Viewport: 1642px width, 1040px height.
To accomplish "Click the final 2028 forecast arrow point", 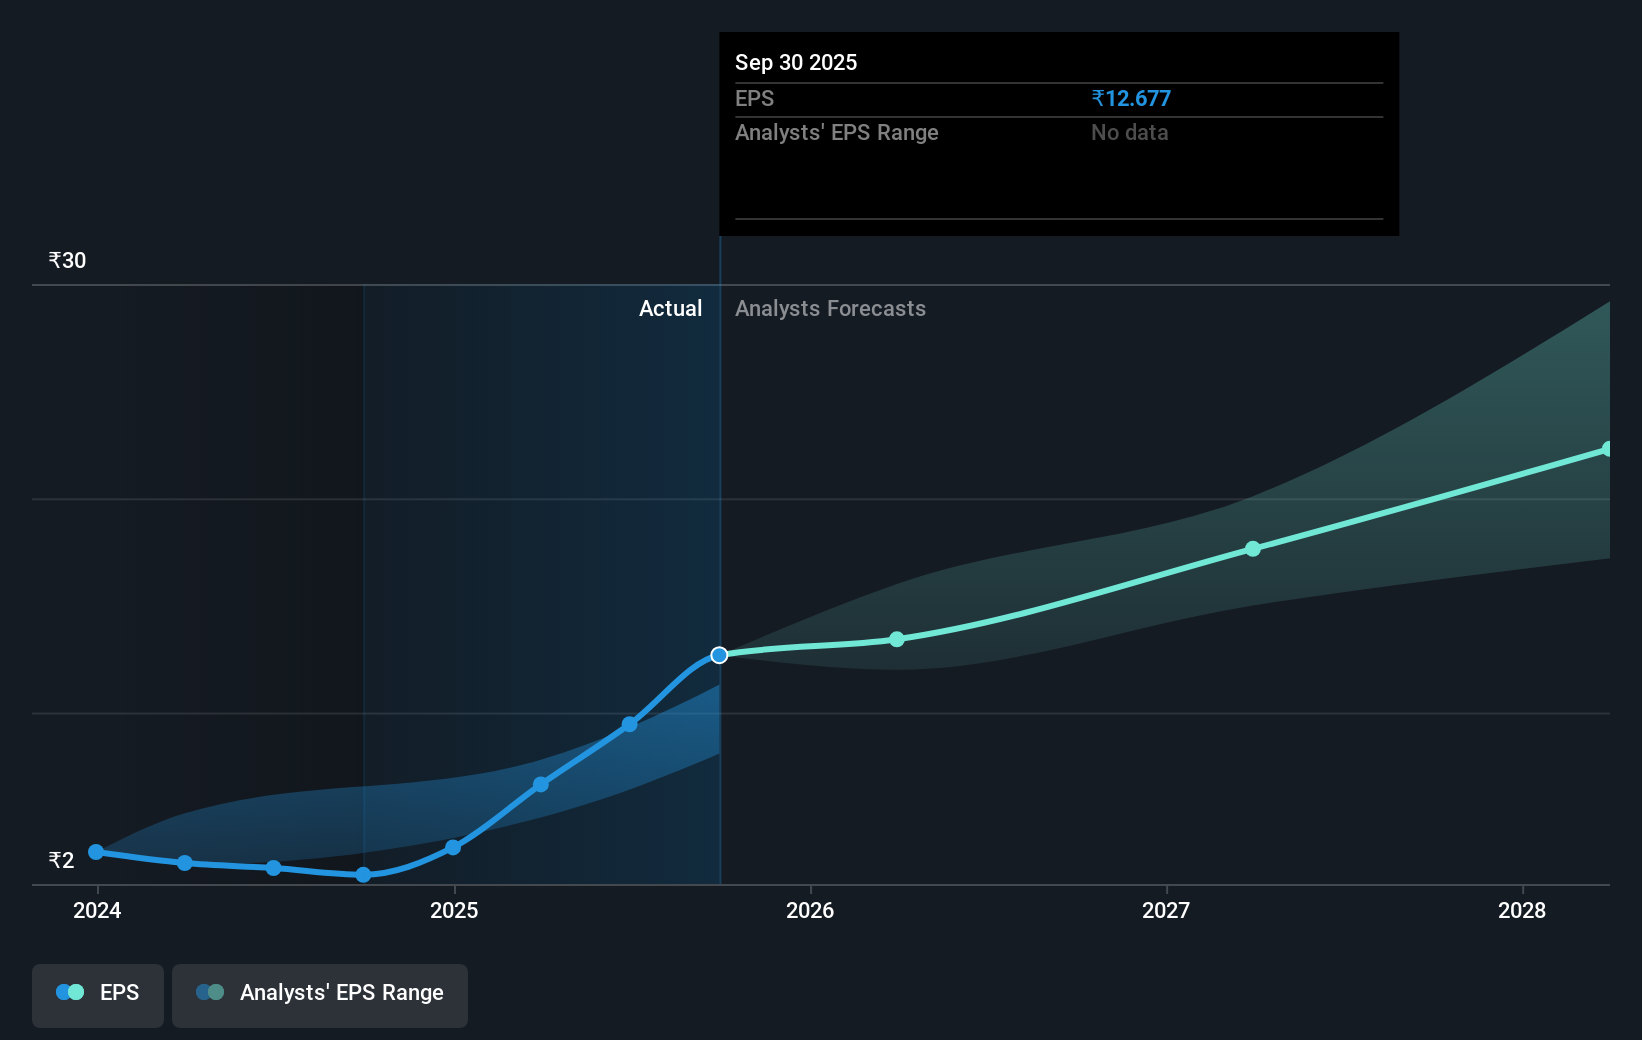I will pyautogui.click(x=1607, y=448).
